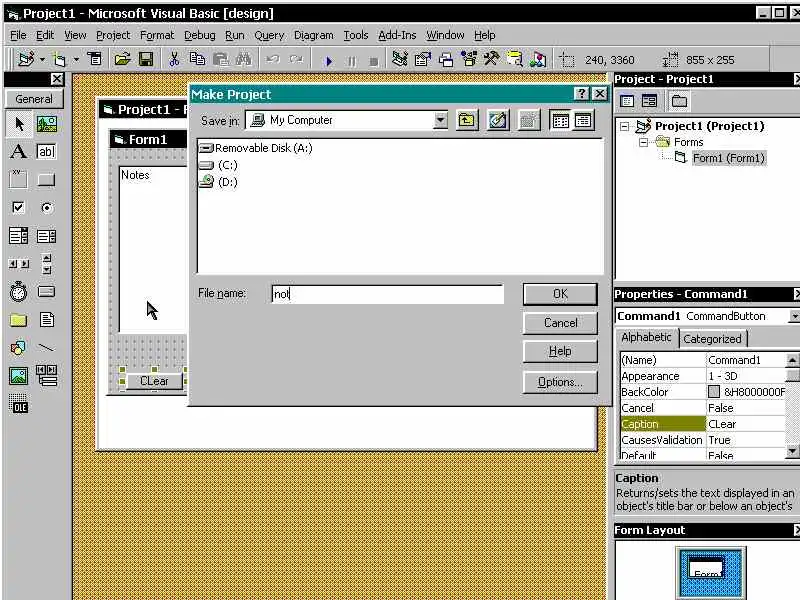
Task: Select the Timer control tool
Action: coord(19,292)
